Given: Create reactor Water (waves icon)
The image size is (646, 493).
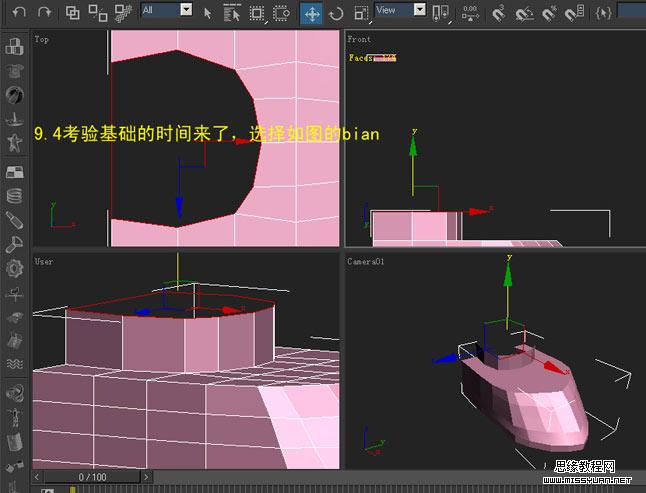Looking at the screenshot, I should pos(14,364).
